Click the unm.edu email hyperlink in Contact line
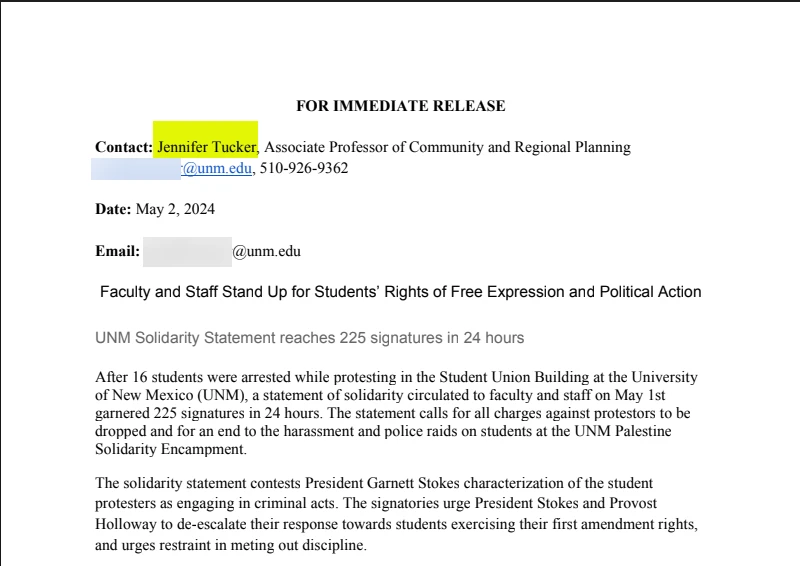800x566 pixels. 217,168
